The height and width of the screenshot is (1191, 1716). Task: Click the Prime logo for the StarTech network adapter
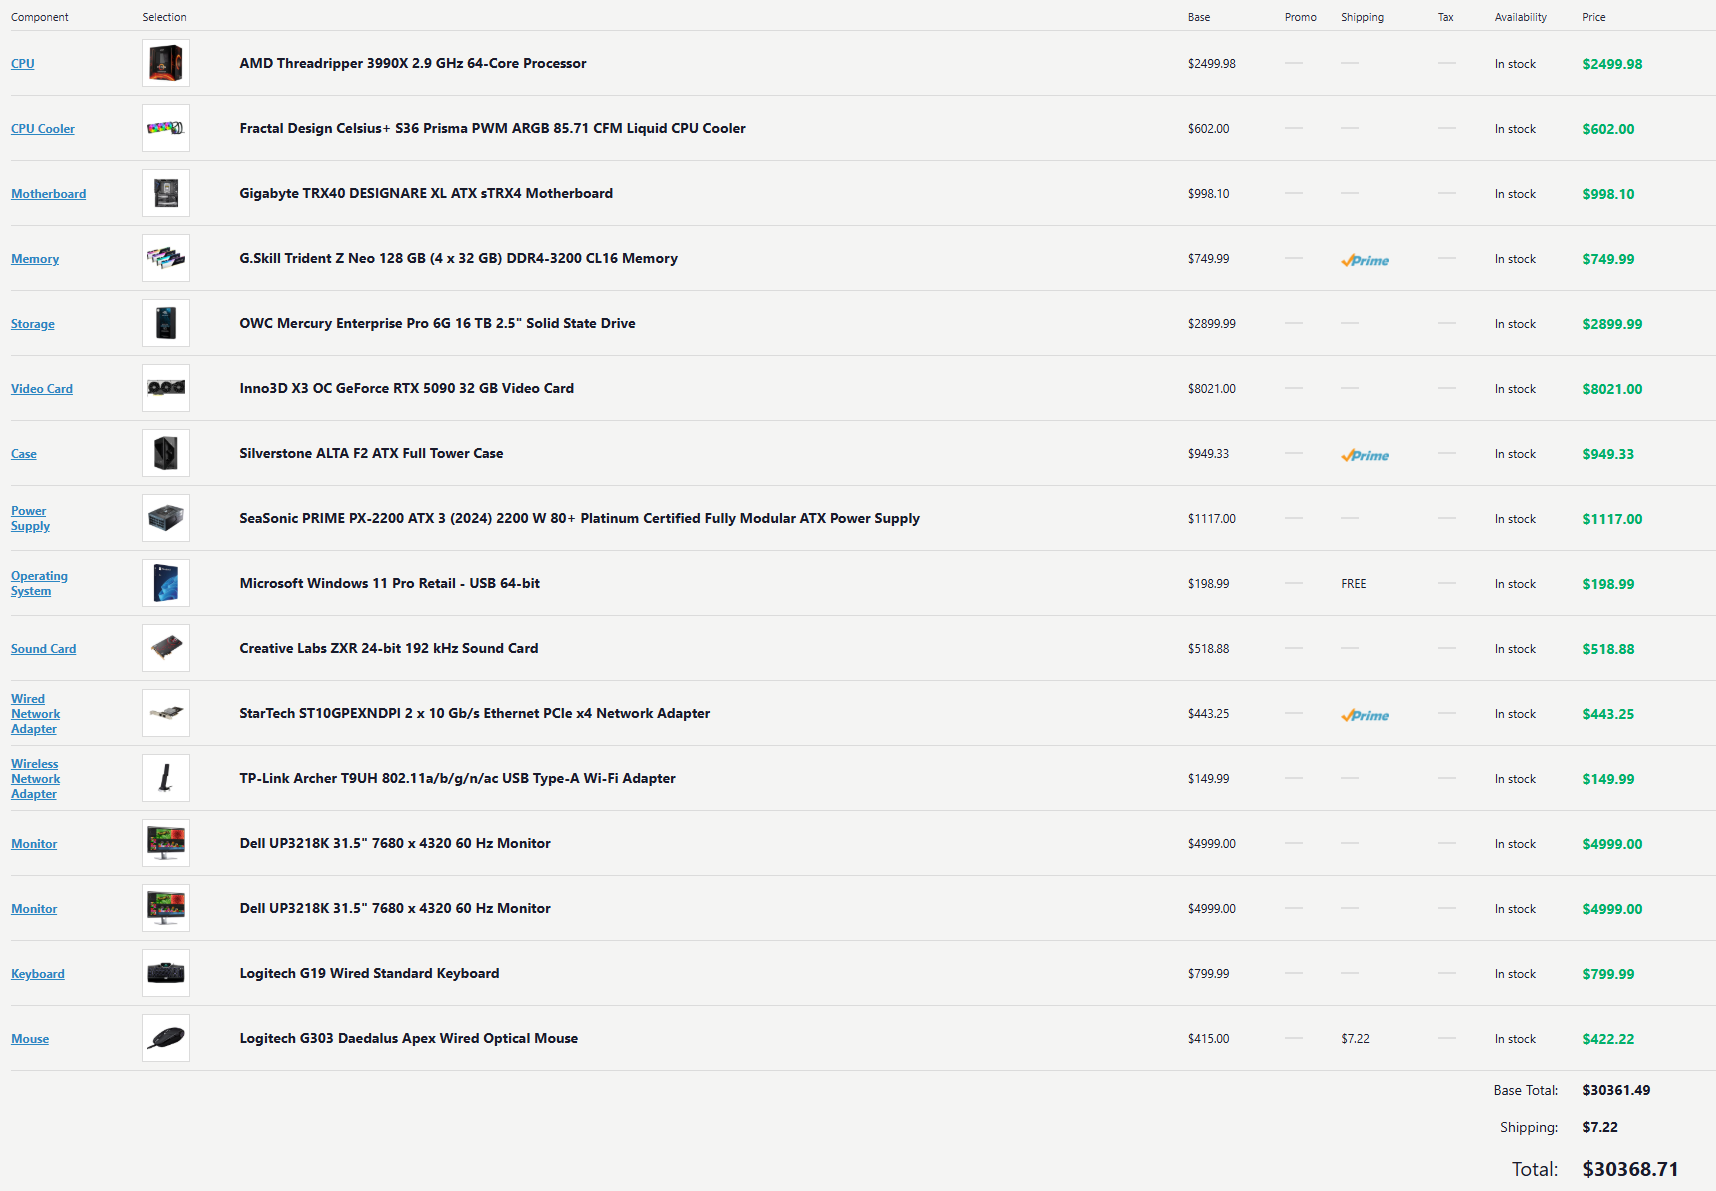1365,715
